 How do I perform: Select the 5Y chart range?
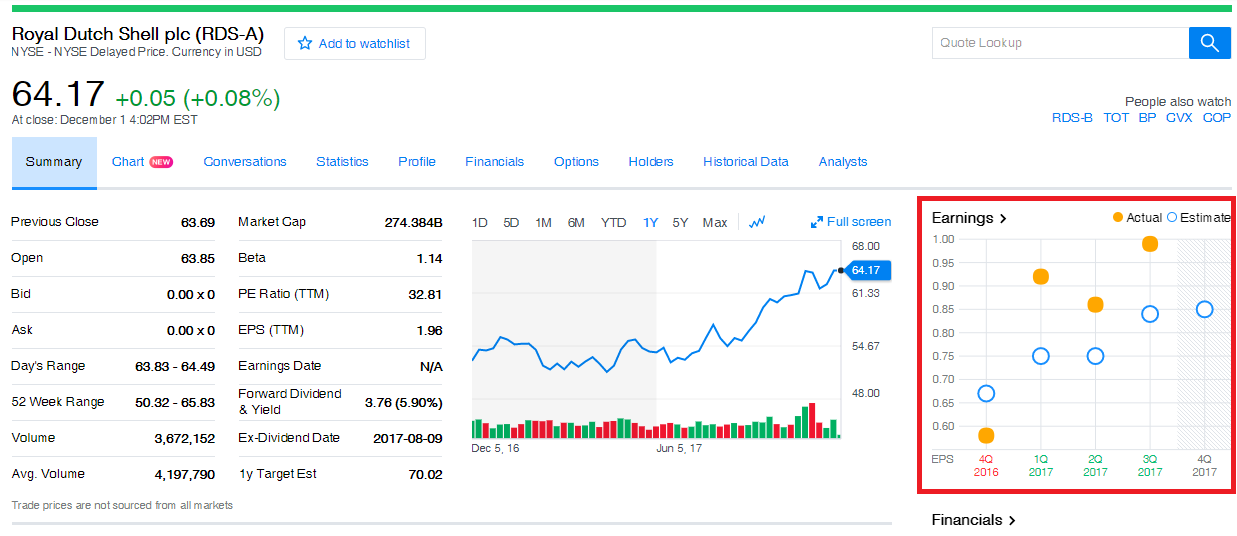coord(680,223)
